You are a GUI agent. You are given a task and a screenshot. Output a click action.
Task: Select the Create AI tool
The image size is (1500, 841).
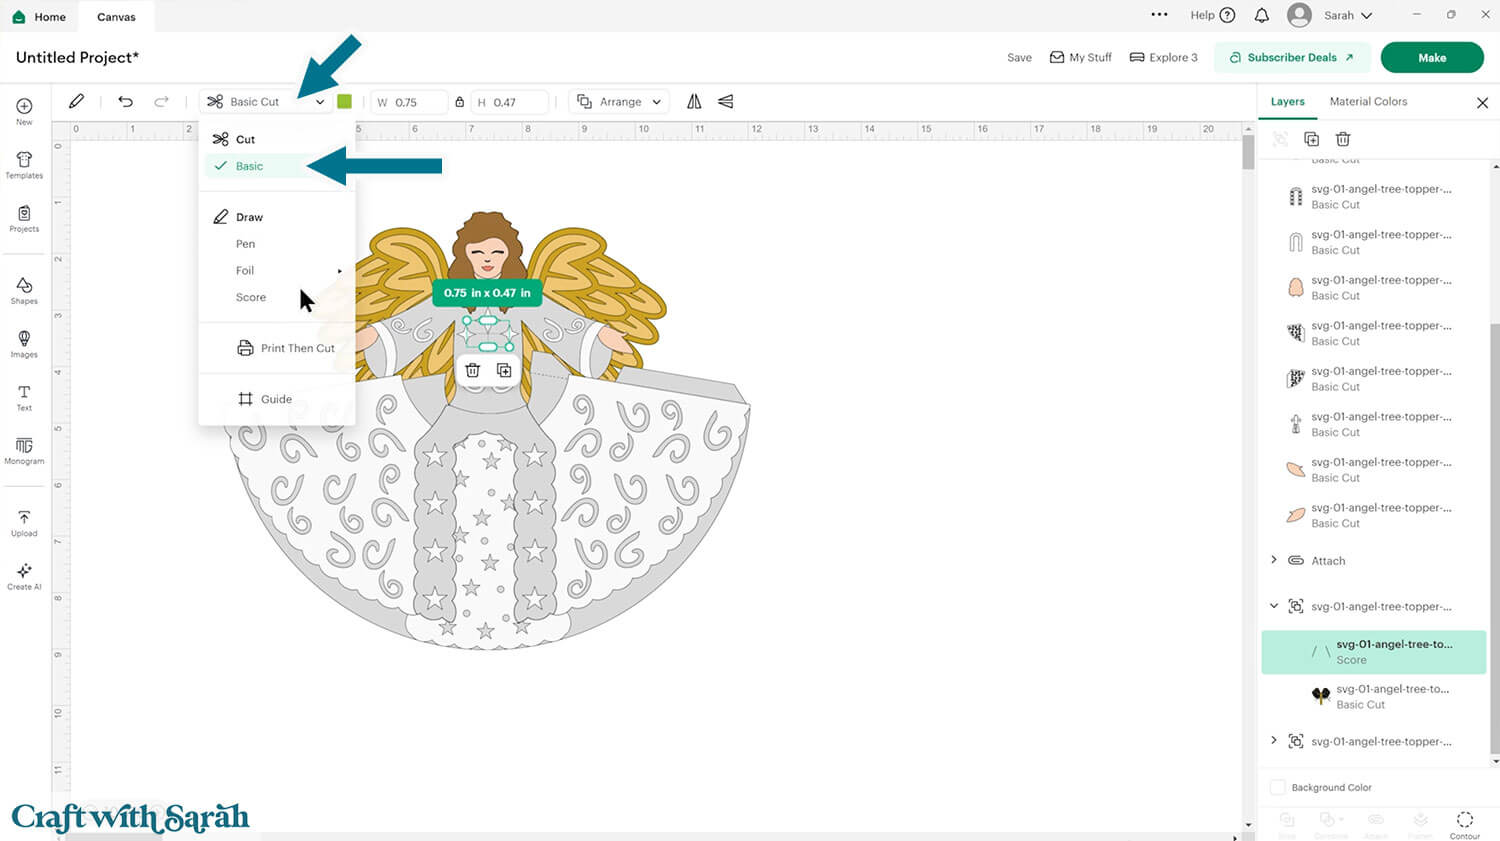point(23,576)
